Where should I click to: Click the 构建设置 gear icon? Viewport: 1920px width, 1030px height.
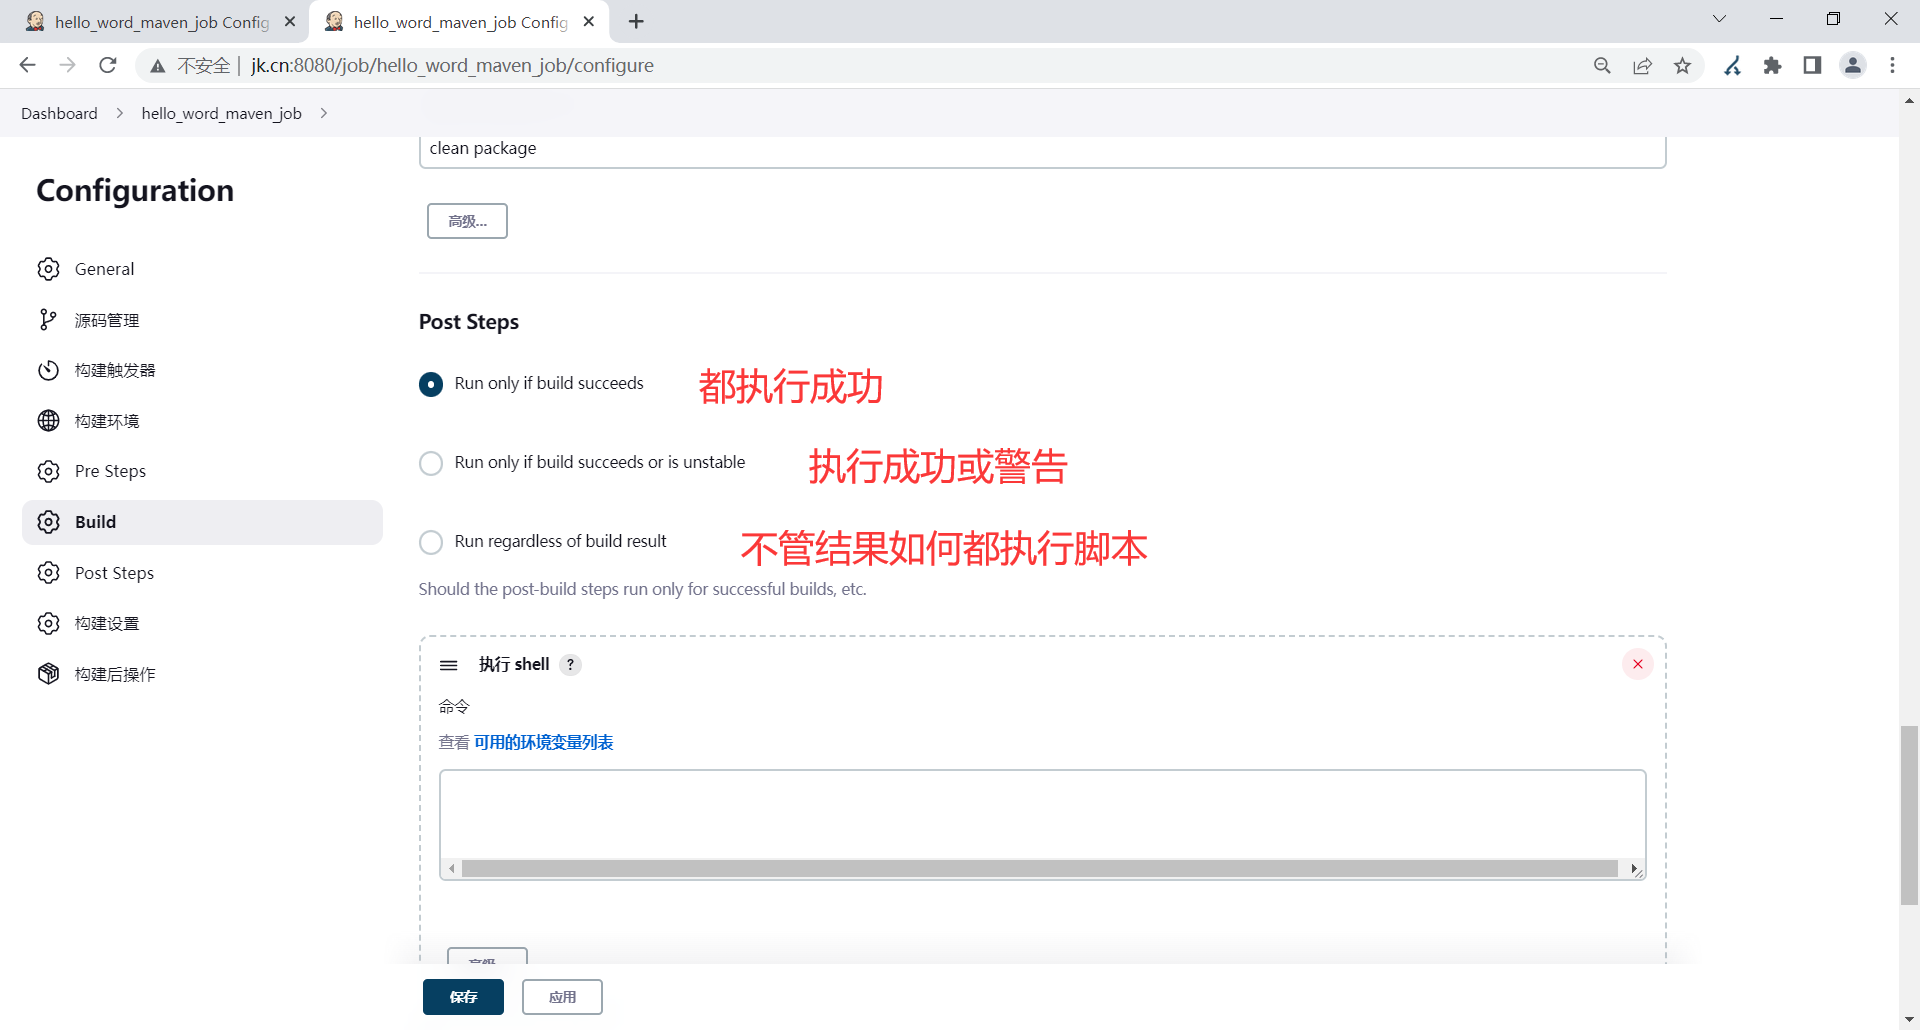[x=48, y=623]
